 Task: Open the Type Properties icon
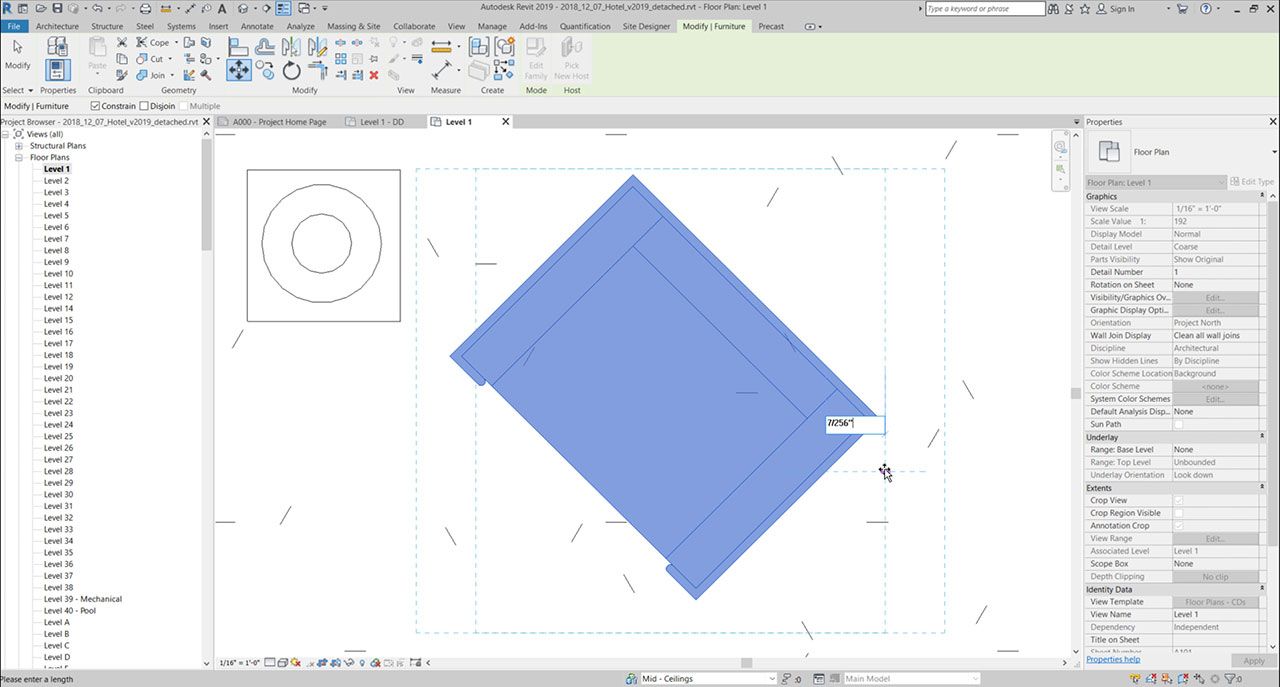pos(57,46)
